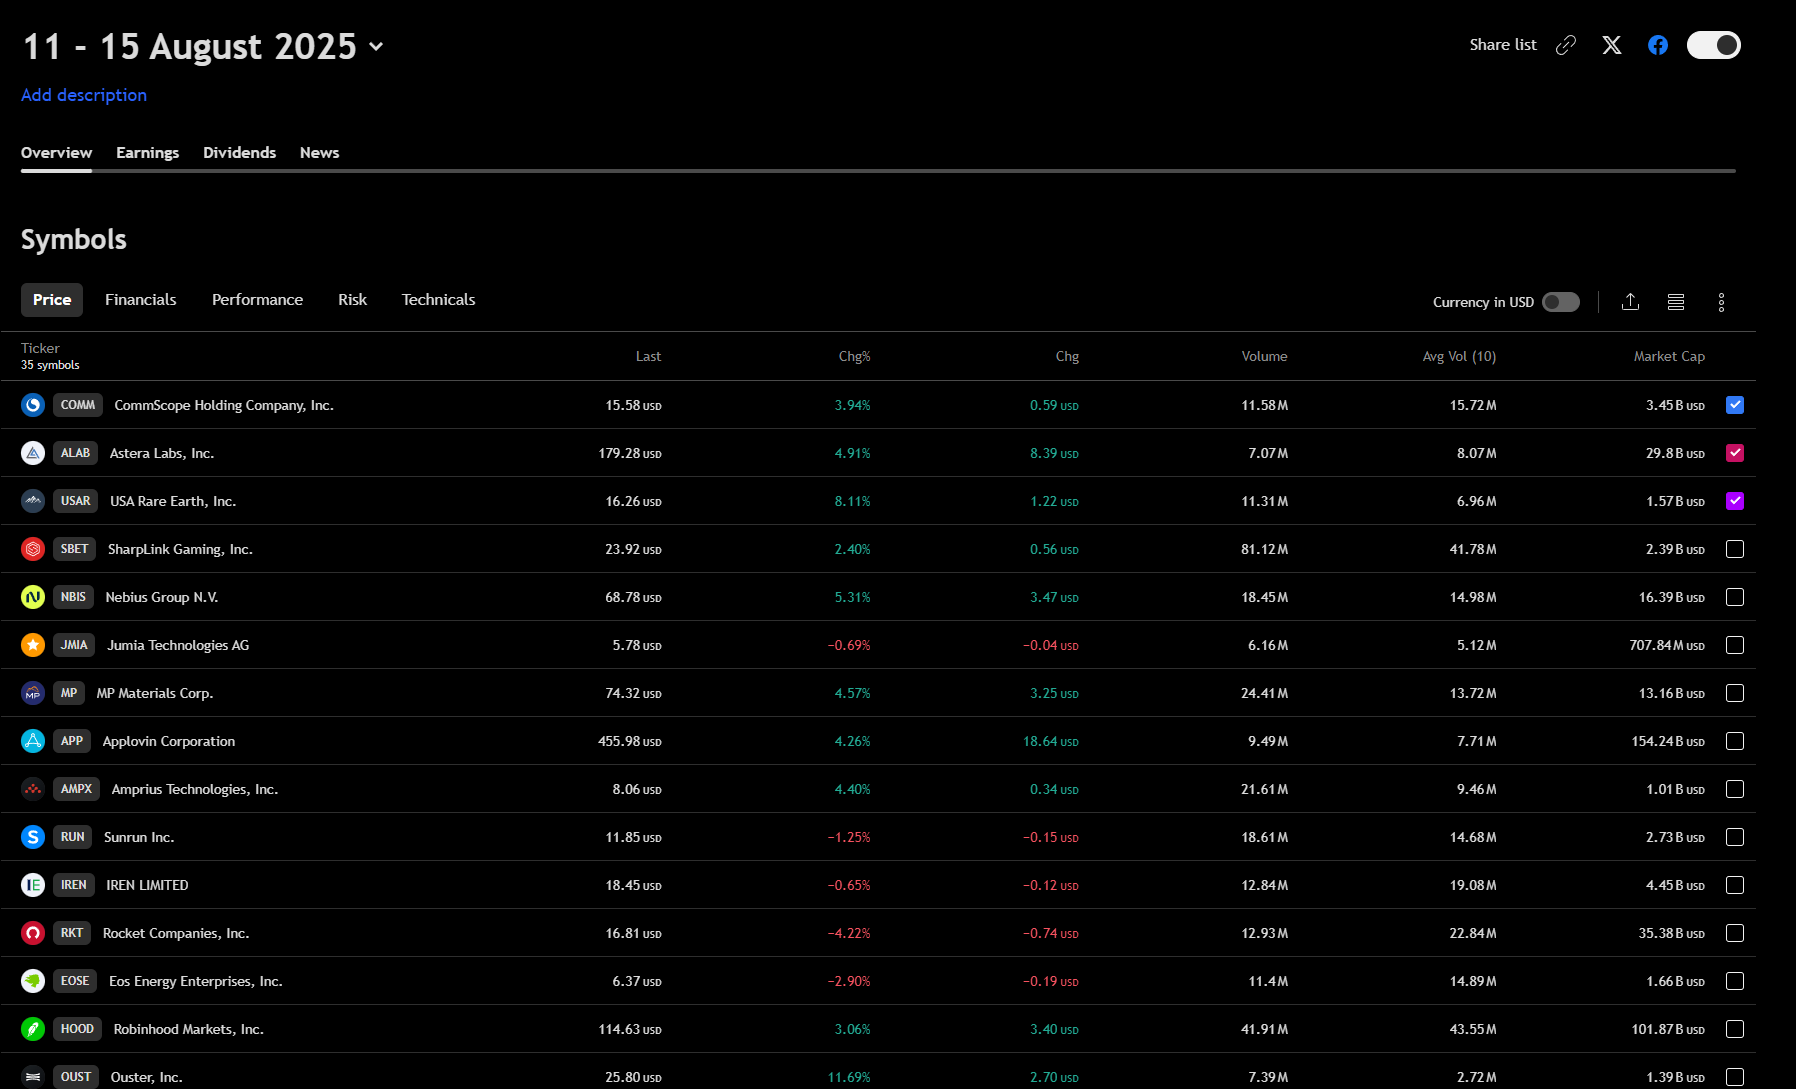Open the ALAB ticker badge
The height and width of the screenshot is (1089, 1796).
coord(75,453)
